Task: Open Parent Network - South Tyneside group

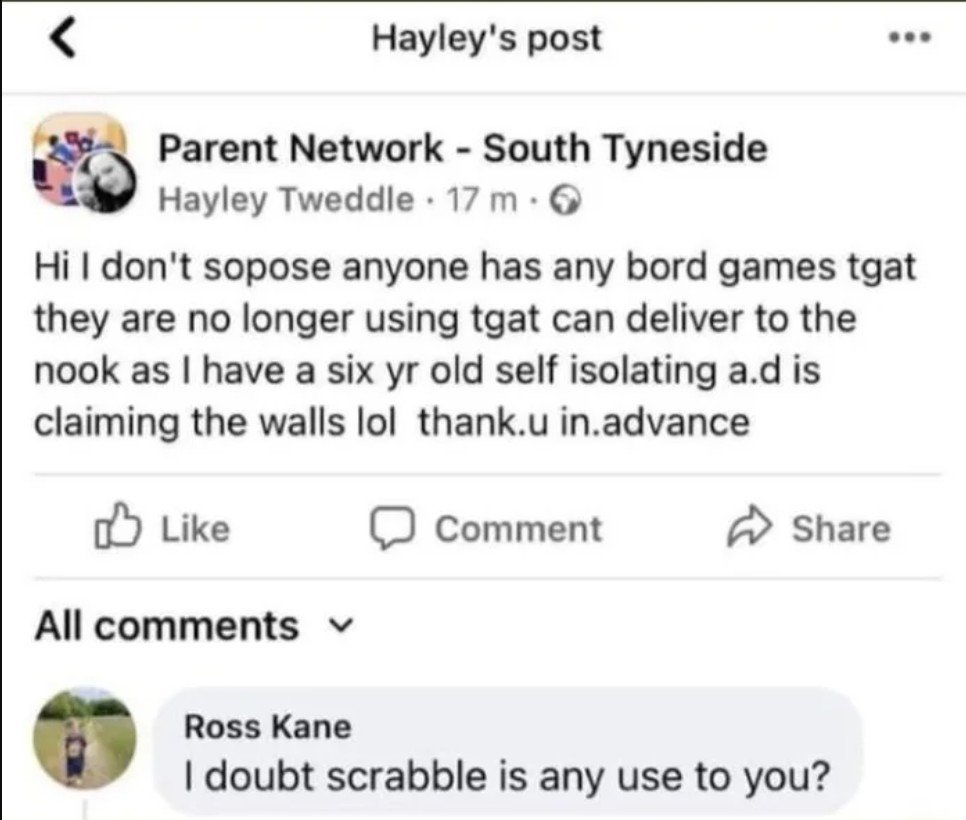Action: click(x=463, y=149)
